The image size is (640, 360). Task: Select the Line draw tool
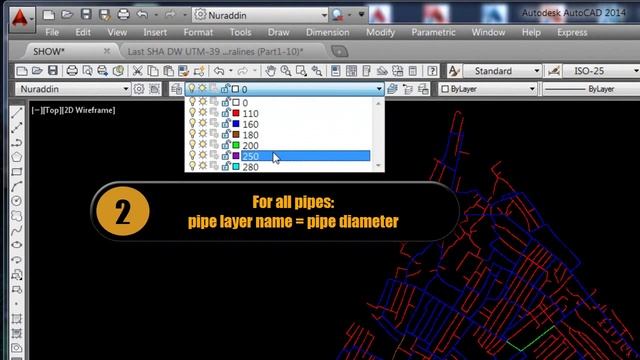point(16,113)
